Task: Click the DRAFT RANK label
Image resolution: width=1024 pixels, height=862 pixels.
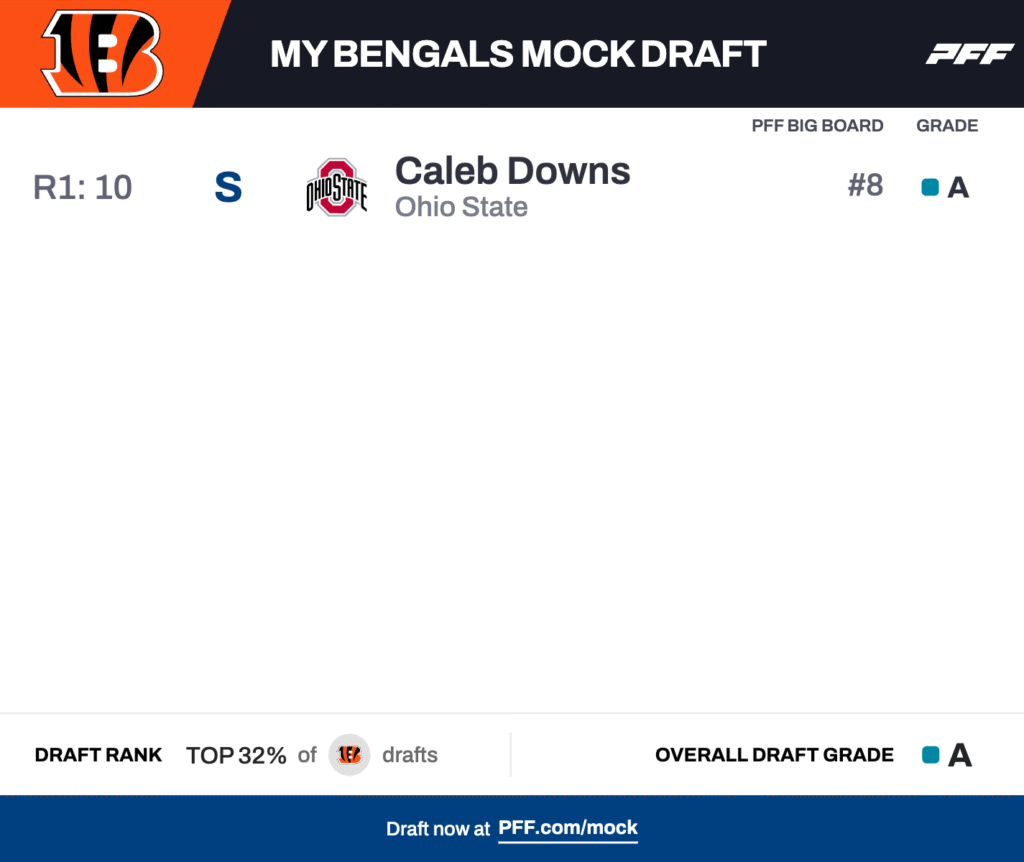Action: click(x=98, y=755)
